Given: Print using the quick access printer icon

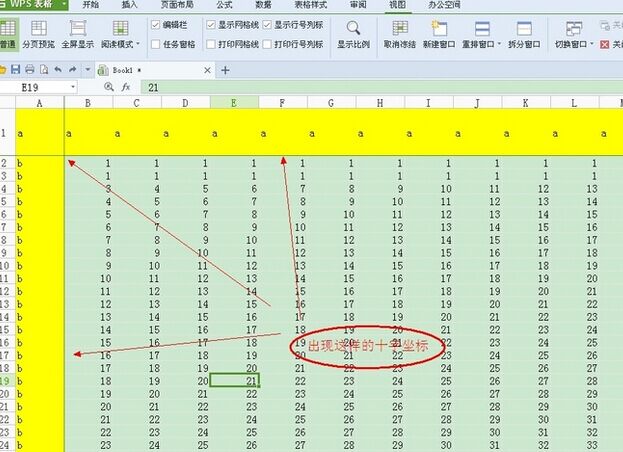Looking at the screenshot, I should [x=30, y=70].
